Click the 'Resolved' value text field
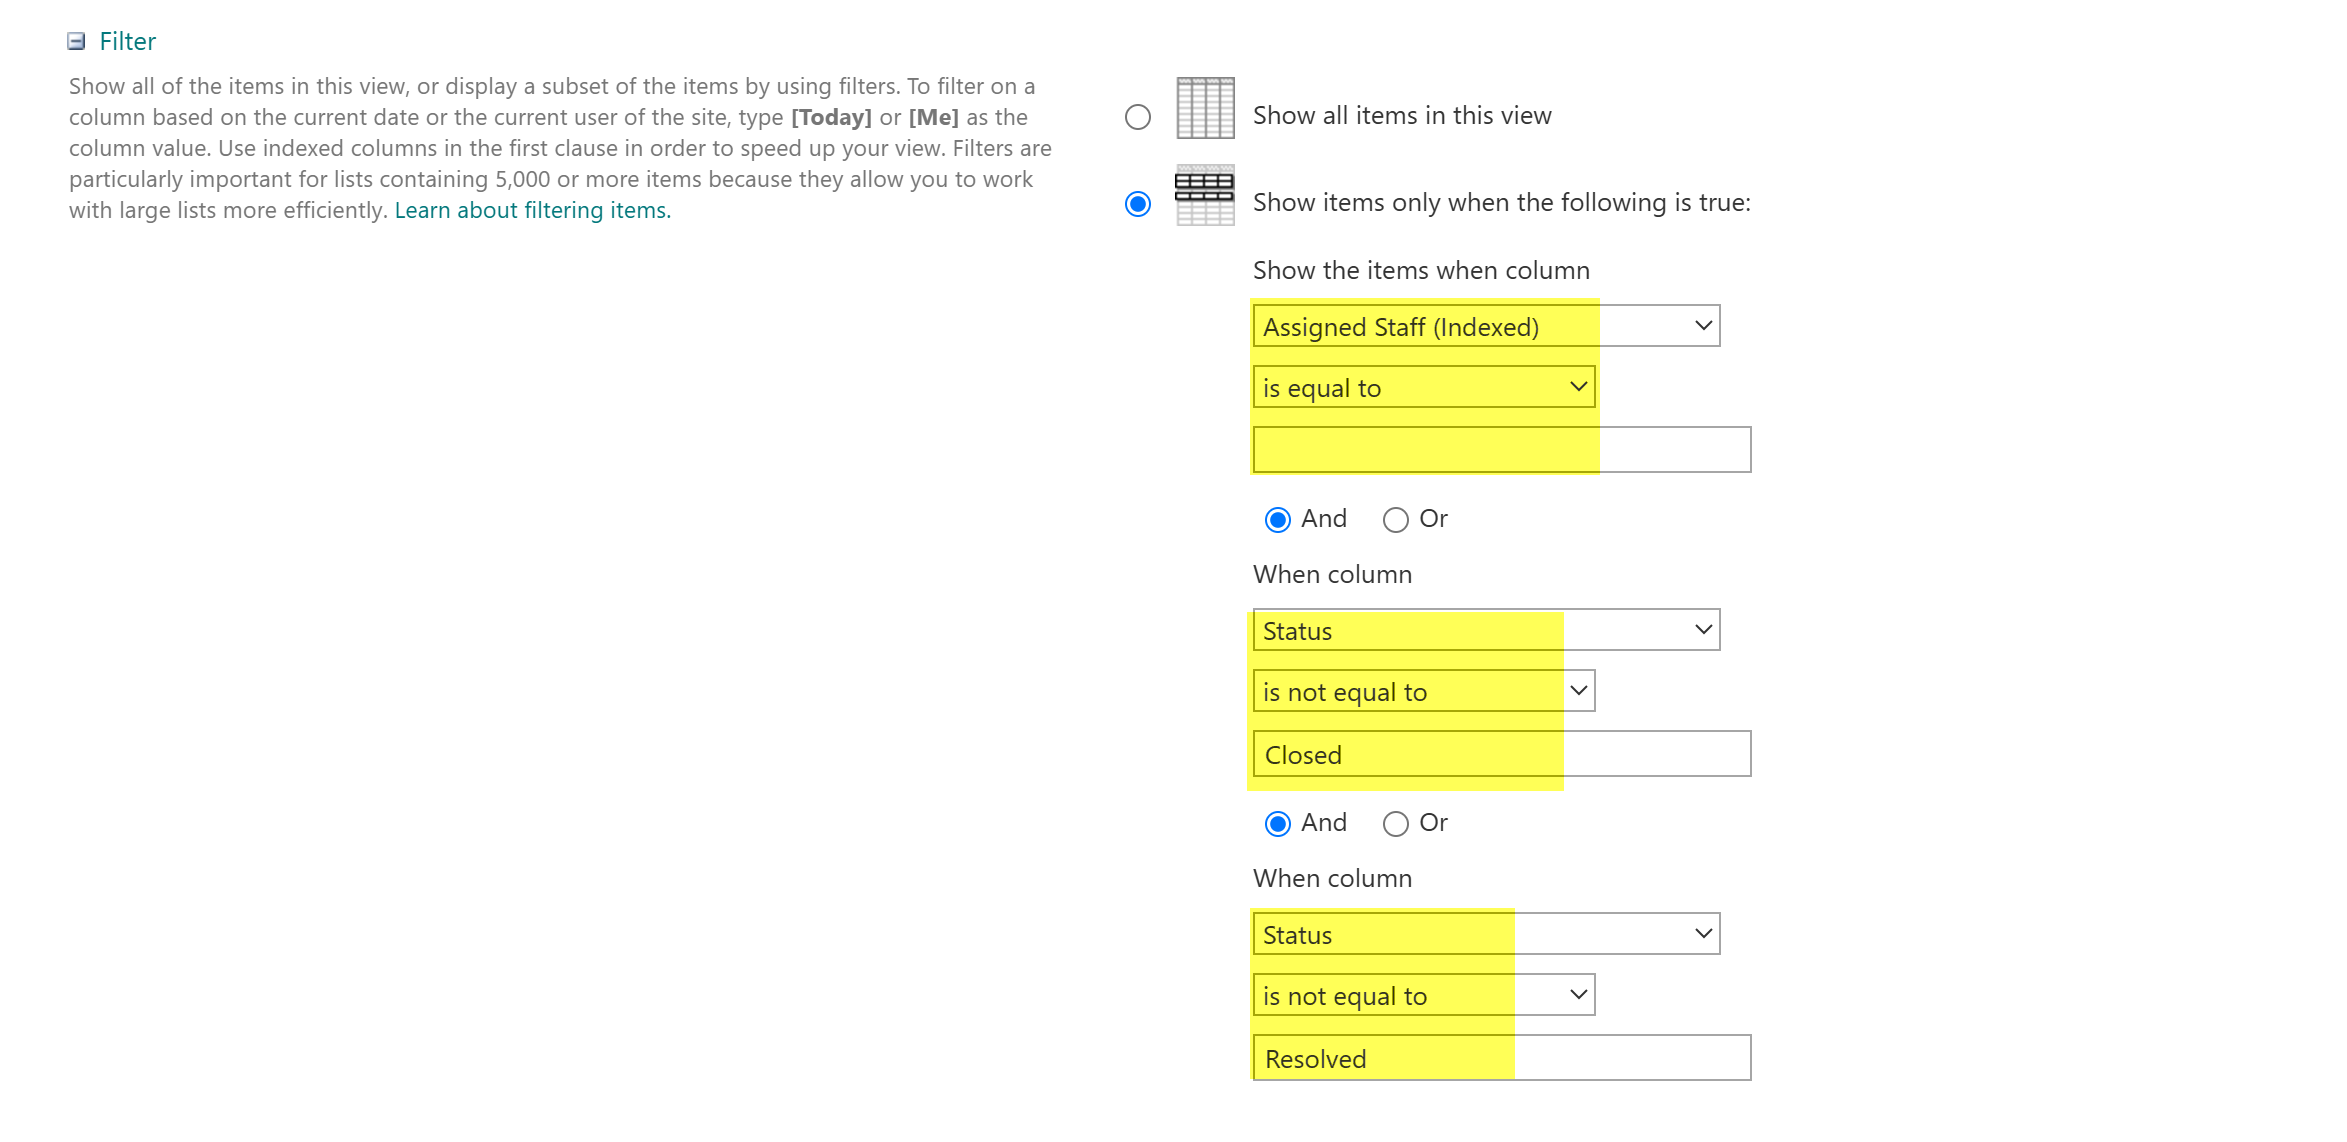 tap(1500, 1058)
